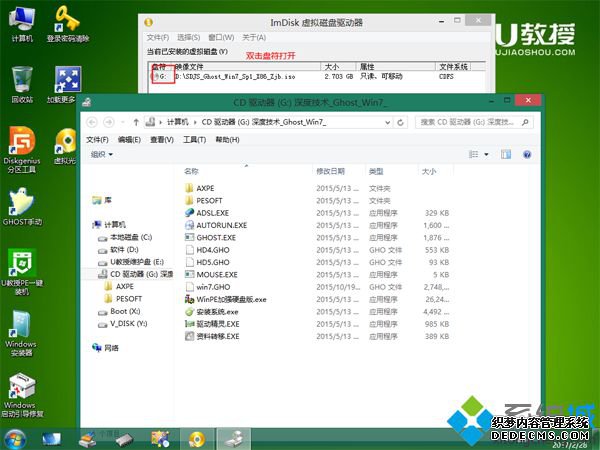This screenshot has width=600, height=450.
Task: Select the PESOFT subfolder in navigation tree
Action: pyautogui.click(x=123, y=299)
